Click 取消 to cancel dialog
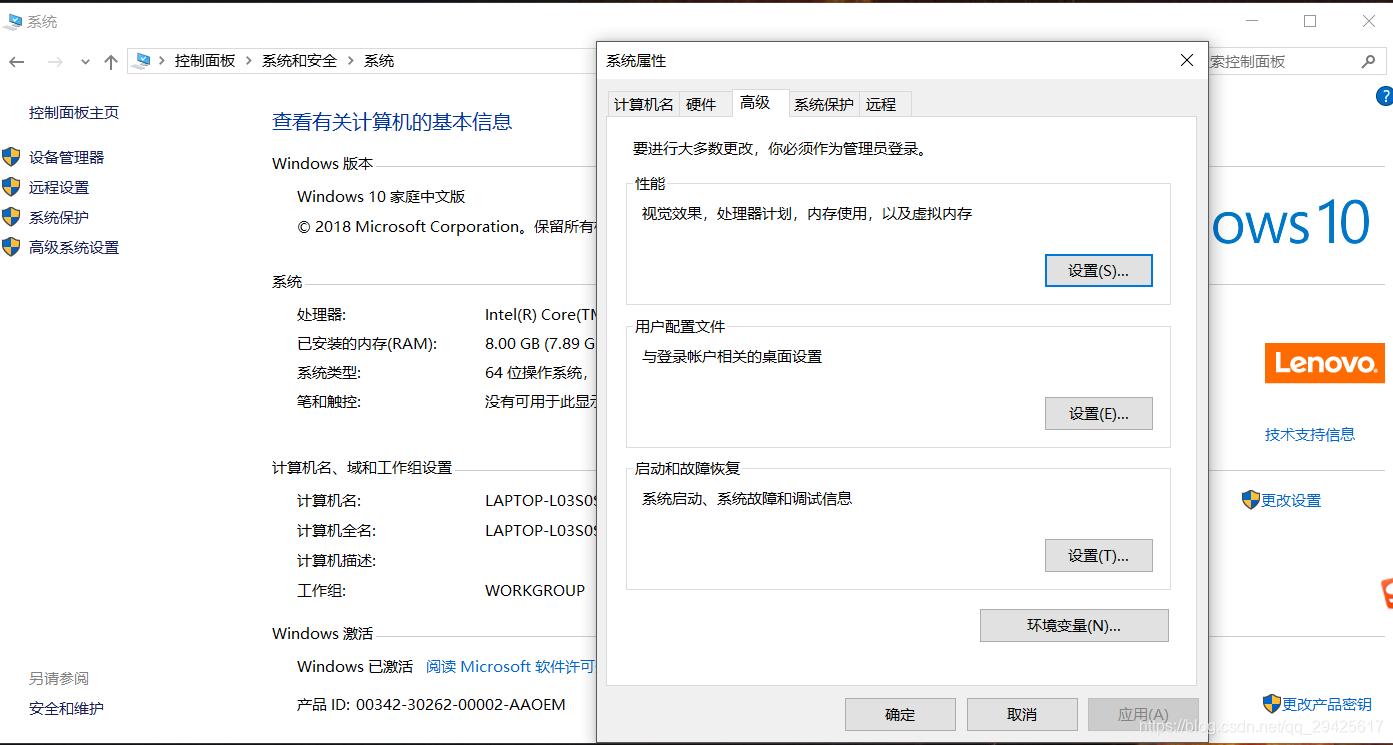 point(1022,714)
